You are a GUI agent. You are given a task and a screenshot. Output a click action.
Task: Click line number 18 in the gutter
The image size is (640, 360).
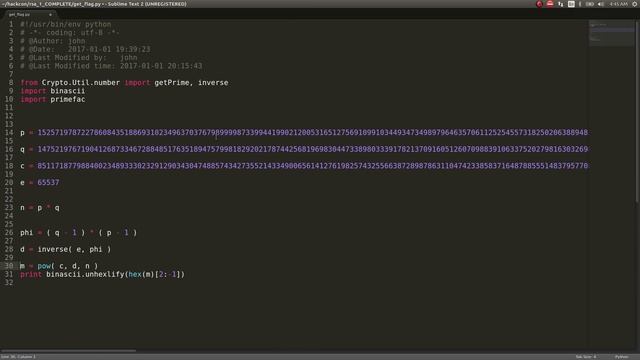pos(9,166)
